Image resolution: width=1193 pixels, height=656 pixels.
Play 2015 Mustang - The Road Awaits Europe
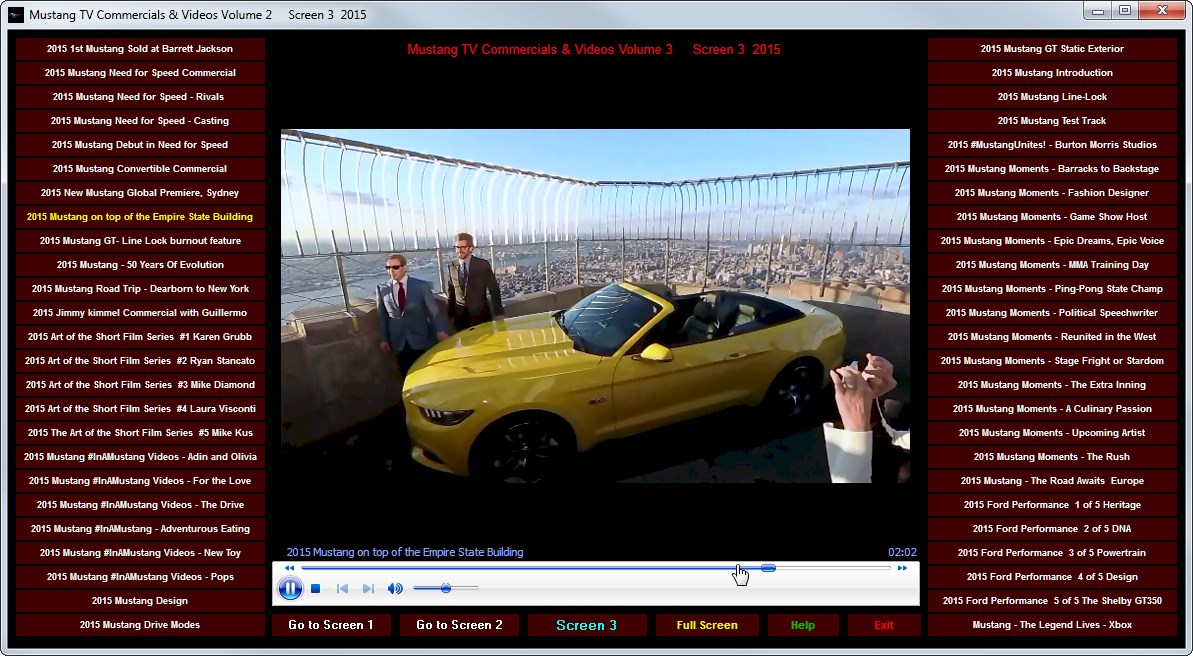[1052, 480]
